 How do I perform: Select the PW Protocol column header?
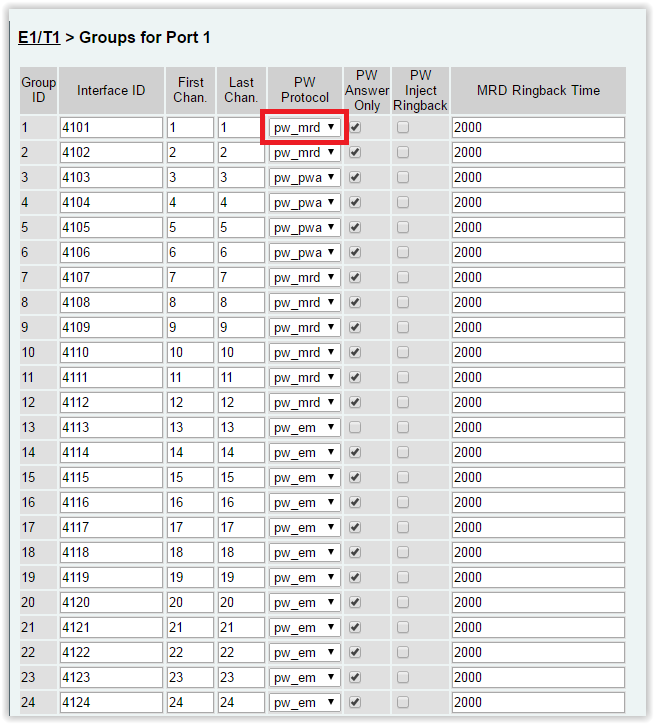pos(305,90)
